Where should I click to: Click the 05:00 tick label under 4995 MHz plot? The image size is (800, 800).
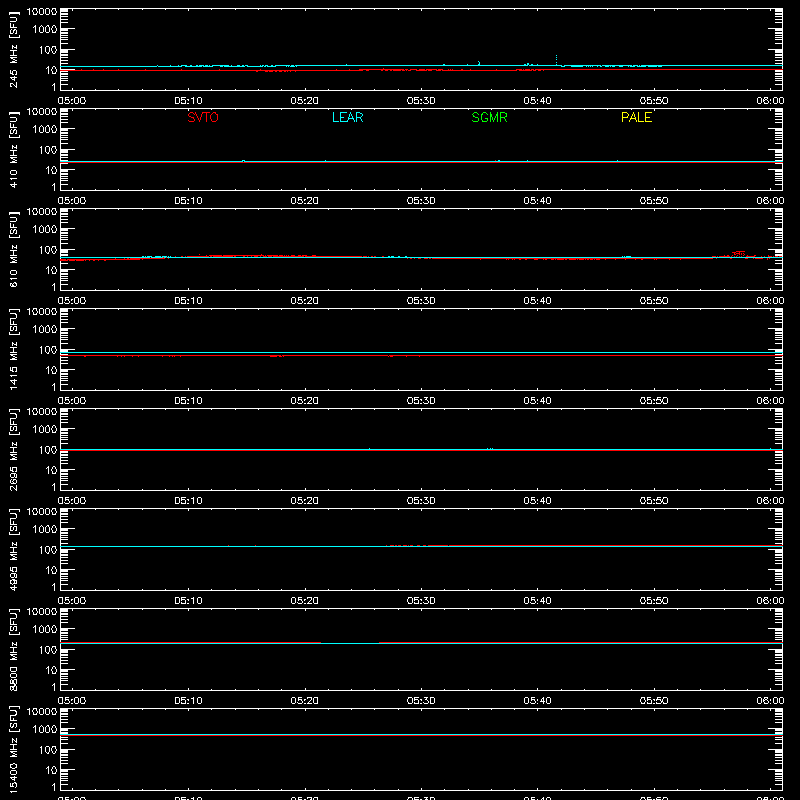(x=72, y=601)
